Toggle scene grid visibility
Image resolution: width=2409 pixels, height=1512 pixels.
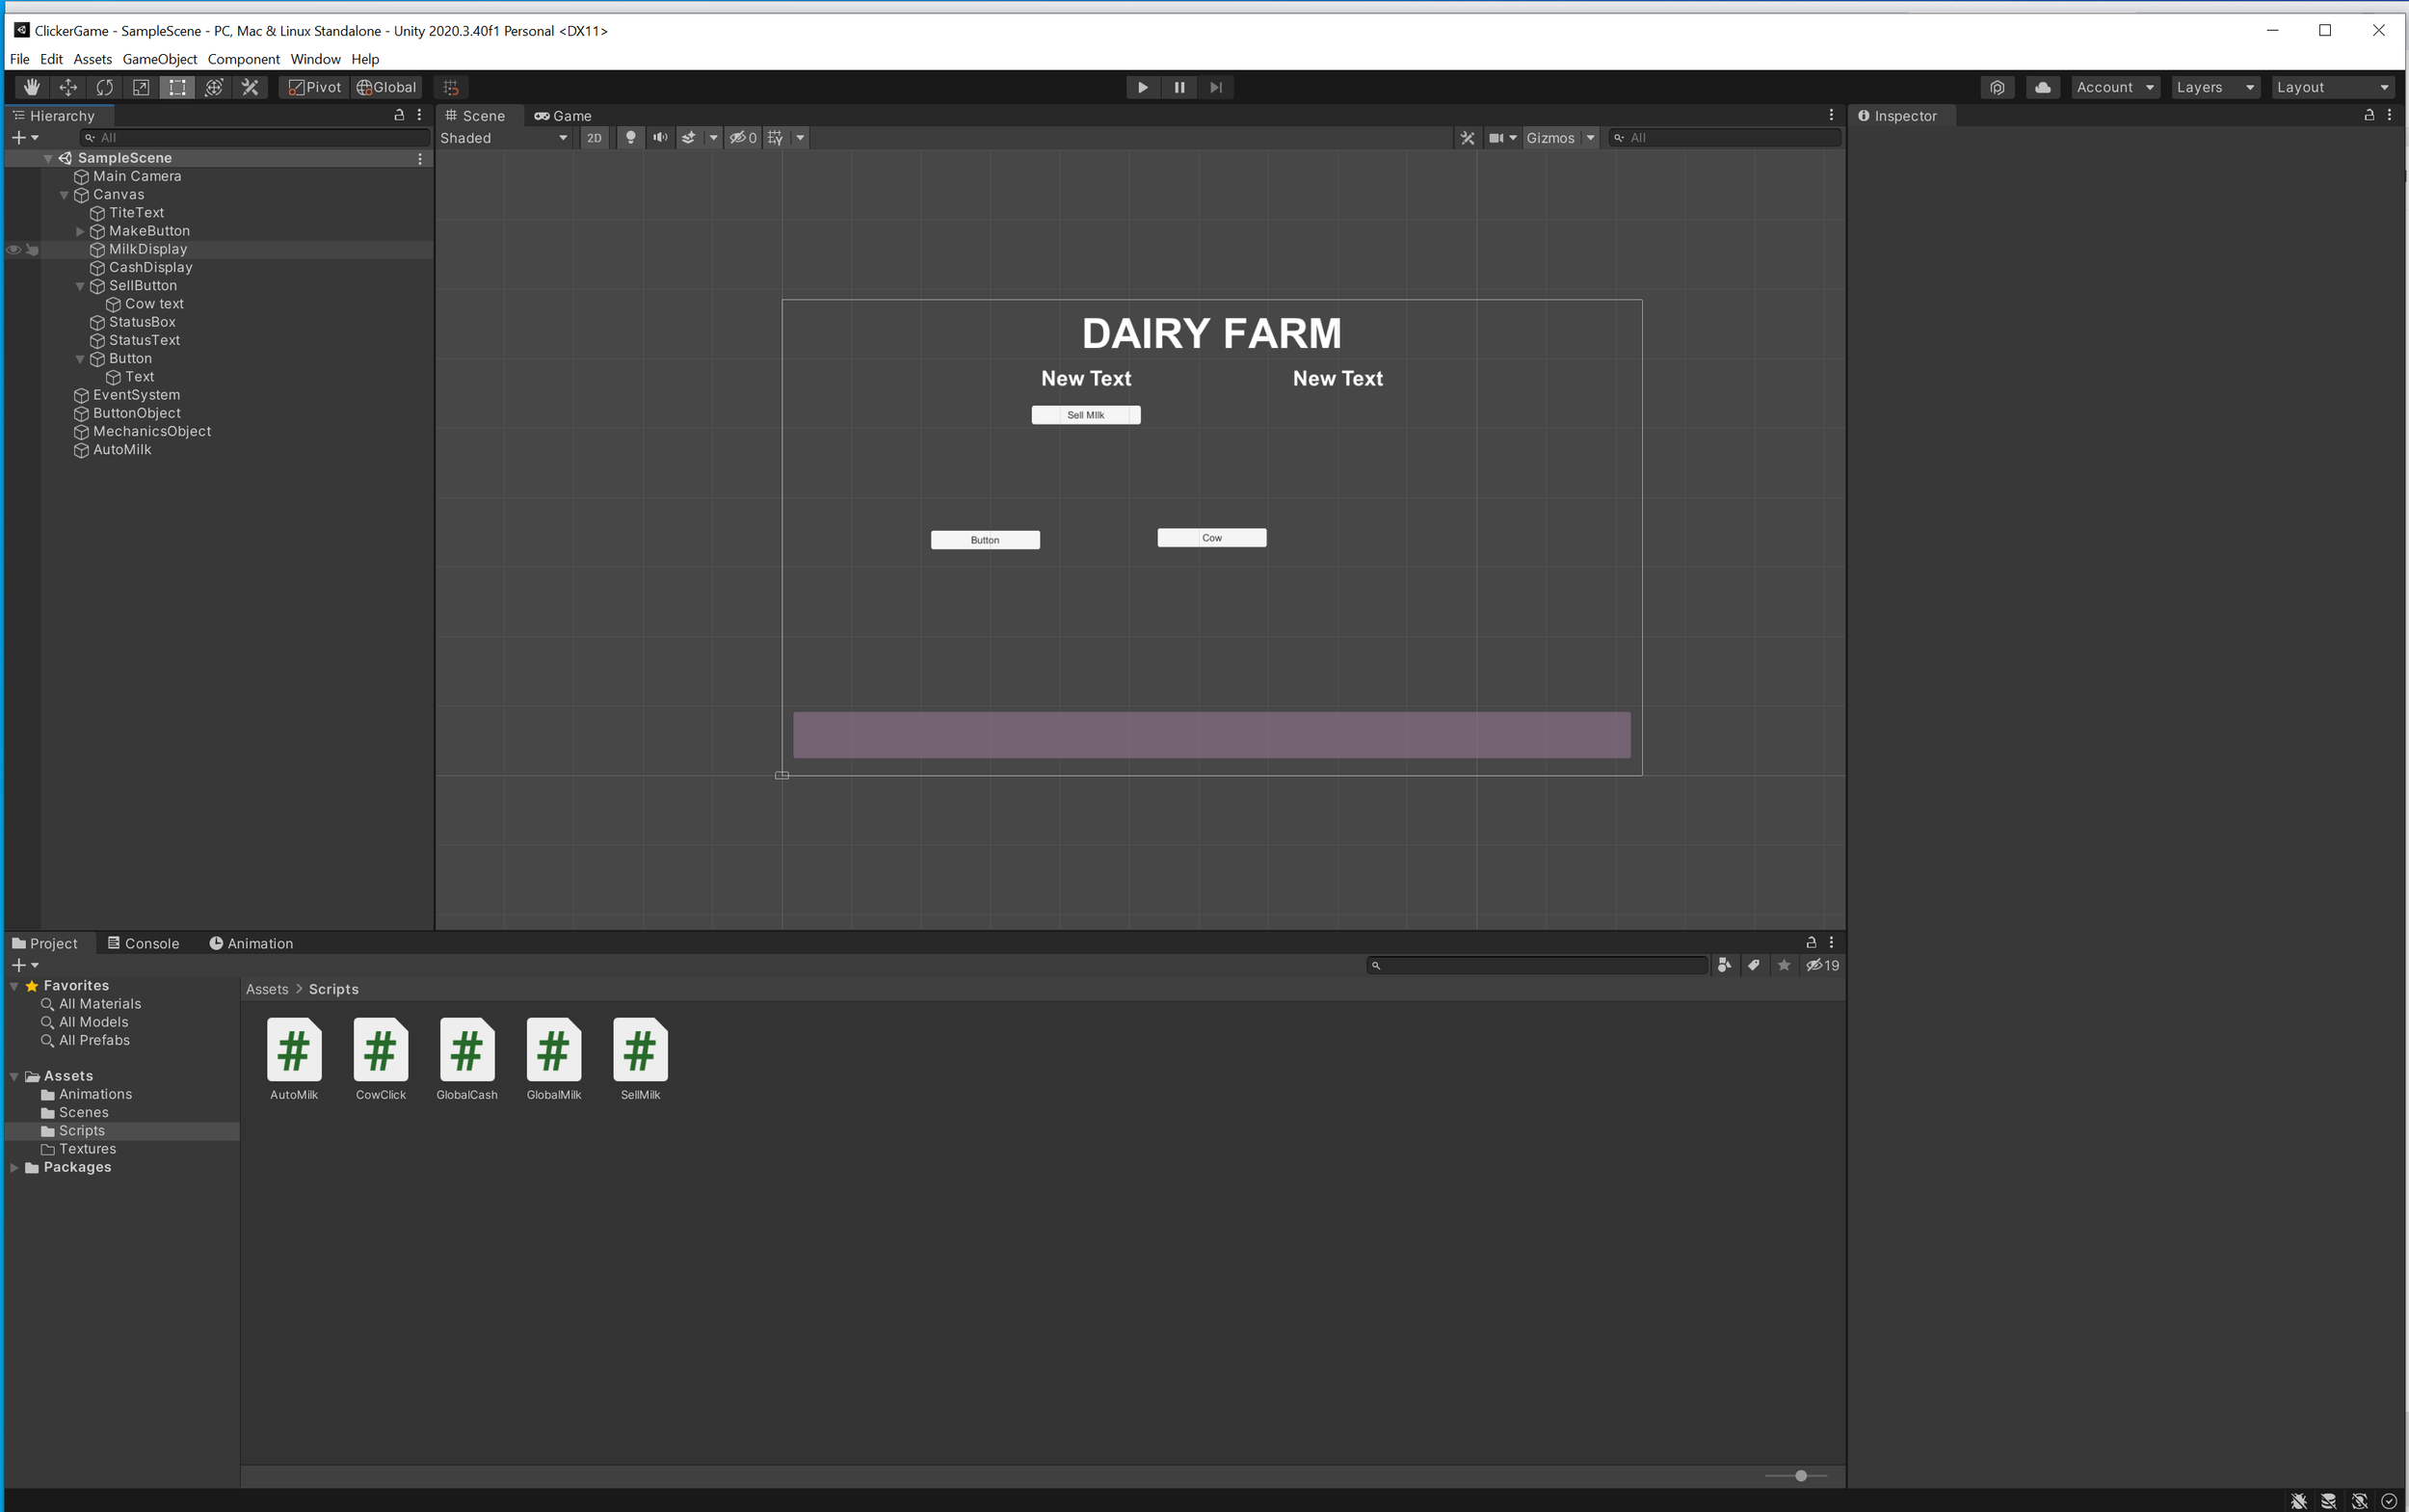click(x=776, y=138)
